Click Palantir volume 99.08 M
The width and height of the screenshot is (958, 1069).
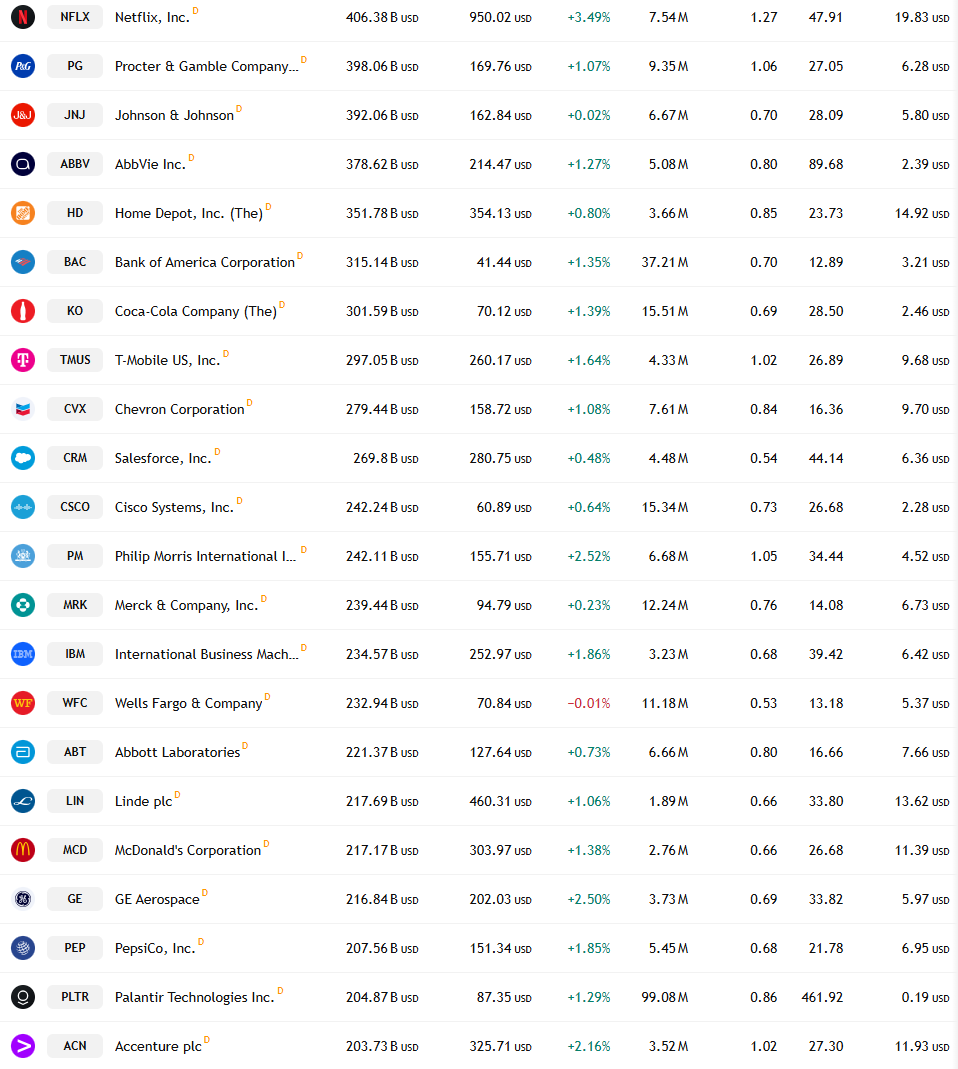[665, 997]
